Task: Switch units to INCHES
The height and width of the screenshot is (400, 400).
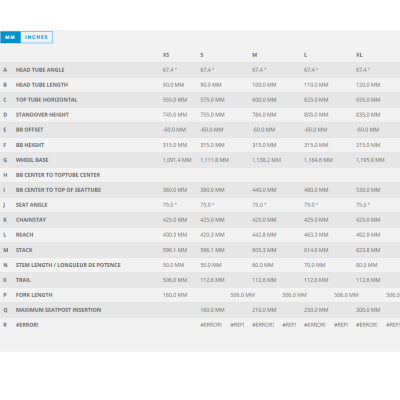Action: point(36,37)
